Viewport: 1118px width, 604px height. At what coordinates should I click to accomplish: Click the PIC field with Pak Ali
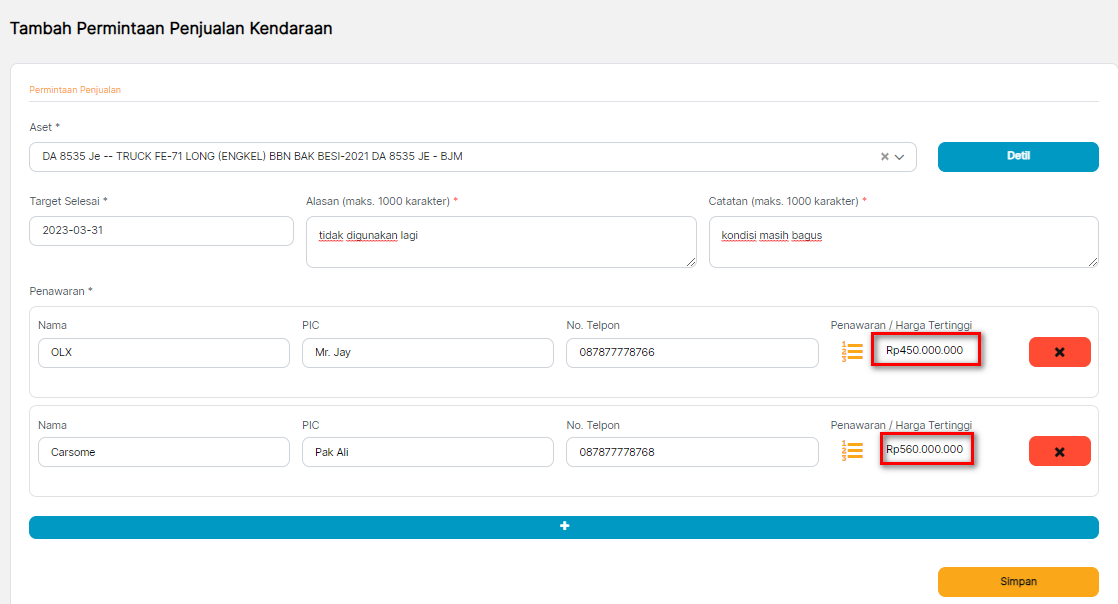click(x=427, y=452)
